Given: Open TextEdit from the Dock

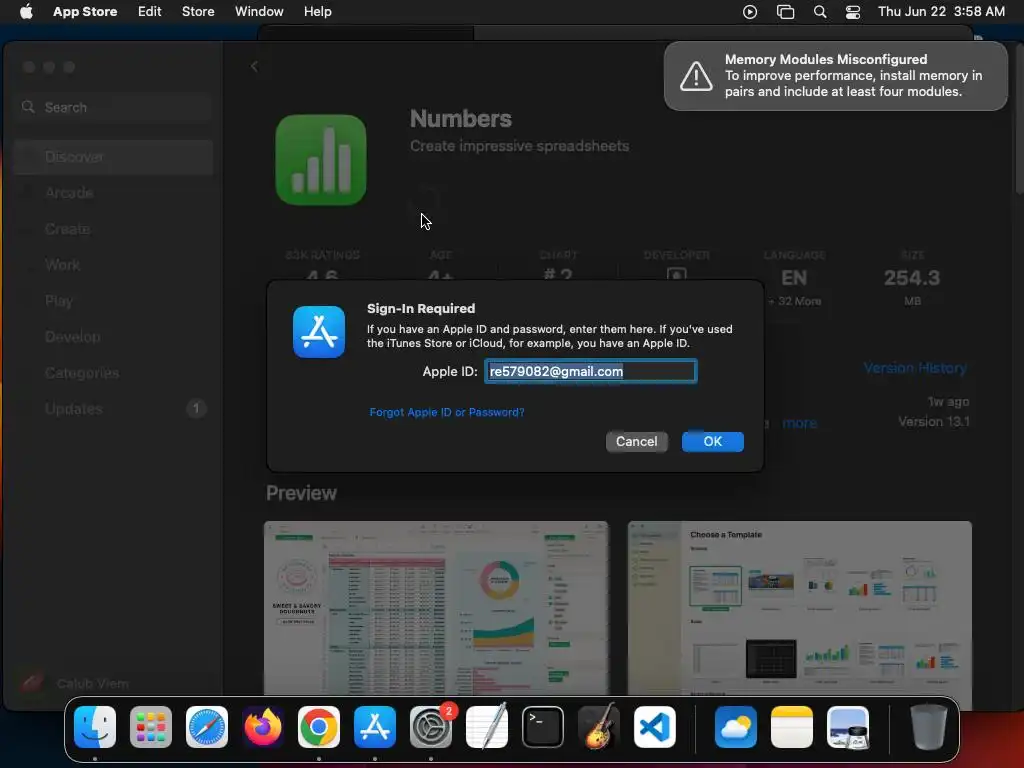Looking at the screenshot, I should point(487,727).
